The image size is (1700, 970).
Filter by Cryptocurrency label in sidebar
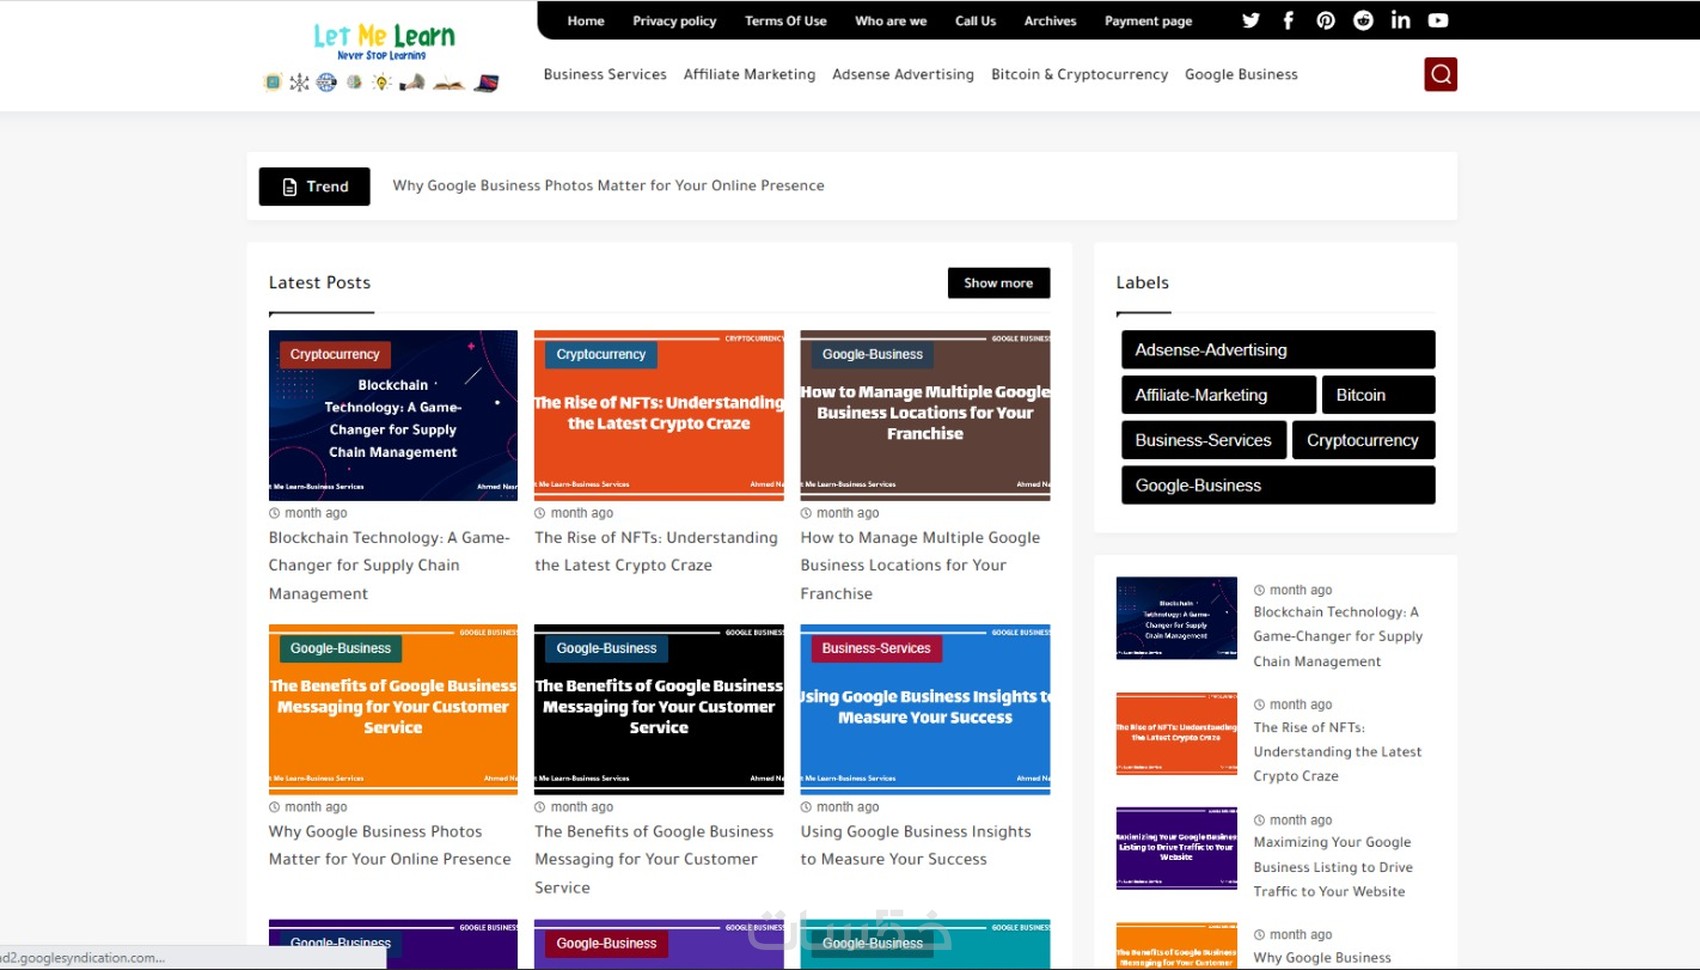[1363, 440]
